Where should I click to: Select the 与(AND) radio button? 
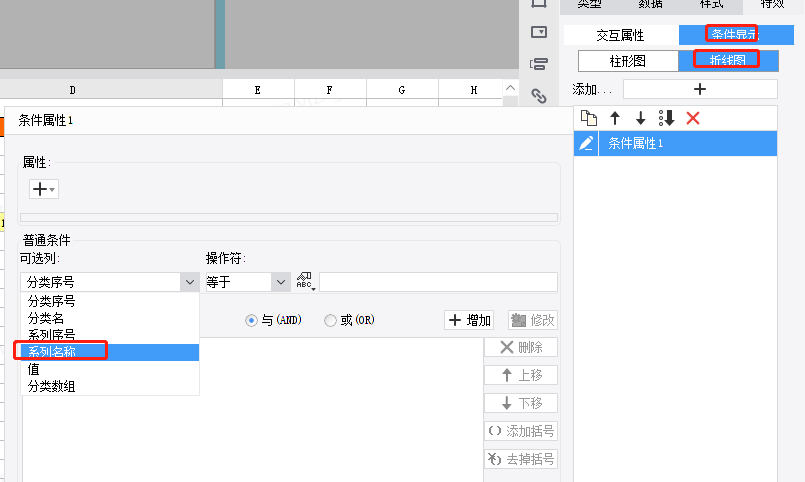(252, 321)
